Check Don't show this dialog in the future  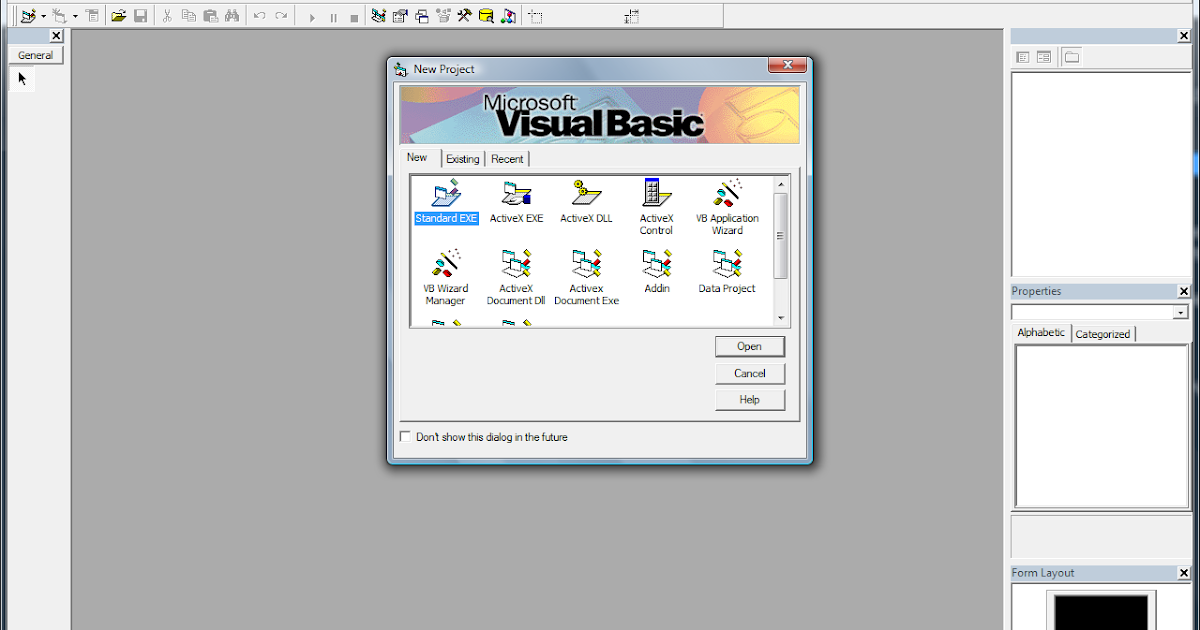(405, 436)
